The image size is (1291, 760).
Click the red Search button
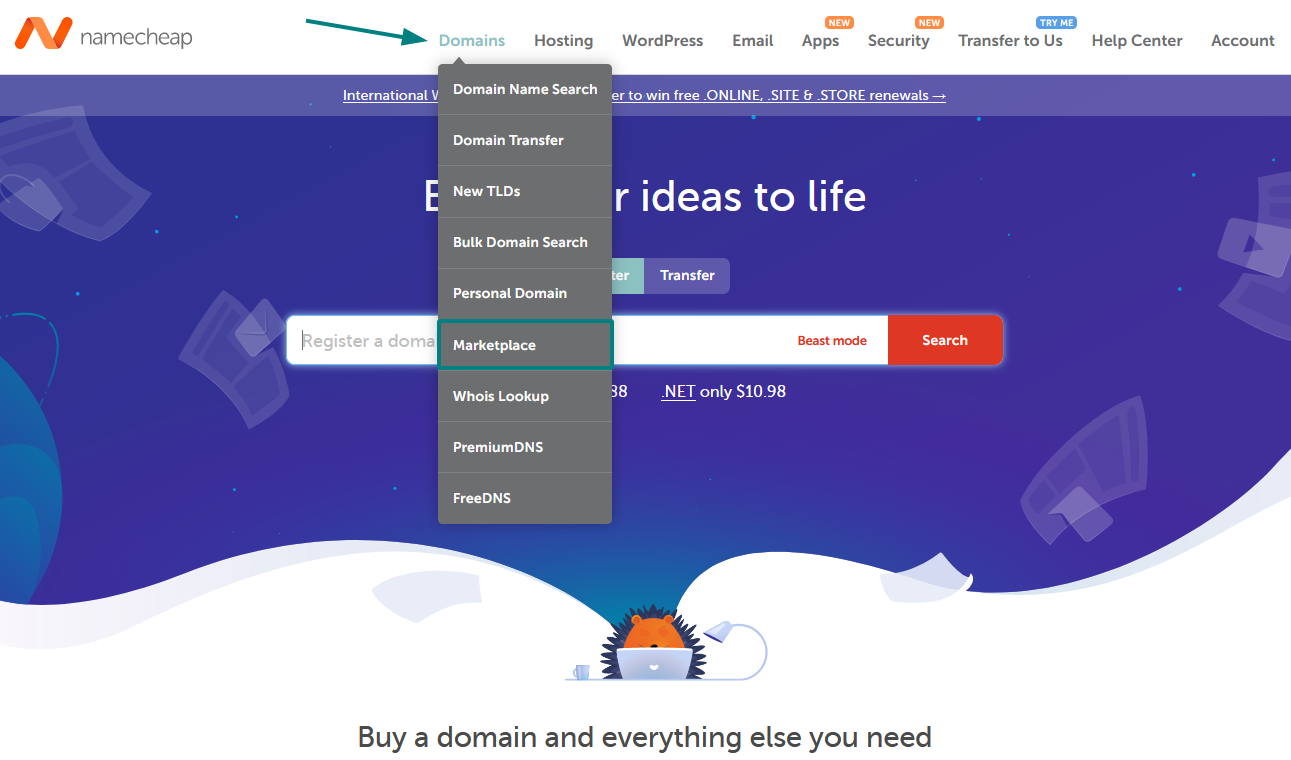point(945,341)
